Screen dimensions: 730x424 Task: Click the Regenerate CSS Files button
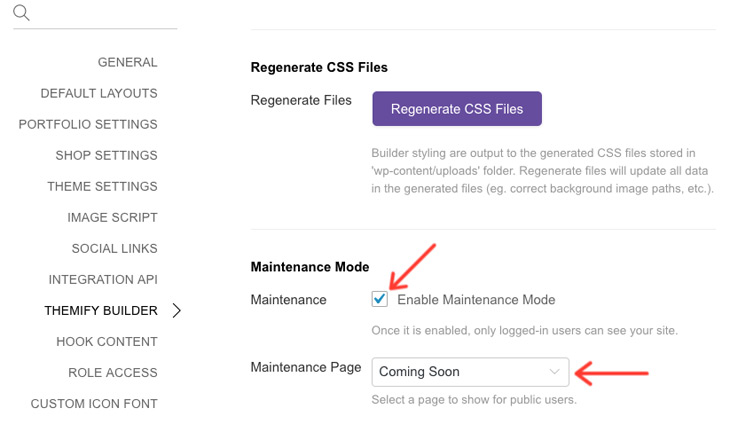click(x=457, y=108)
